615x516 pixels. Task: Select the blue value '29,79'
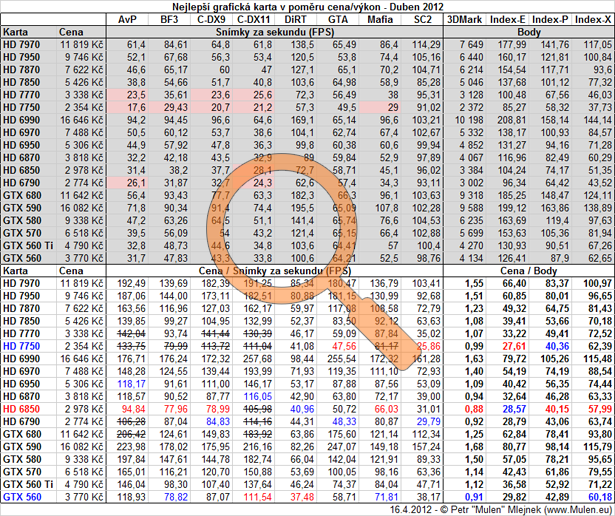(428, 422)
